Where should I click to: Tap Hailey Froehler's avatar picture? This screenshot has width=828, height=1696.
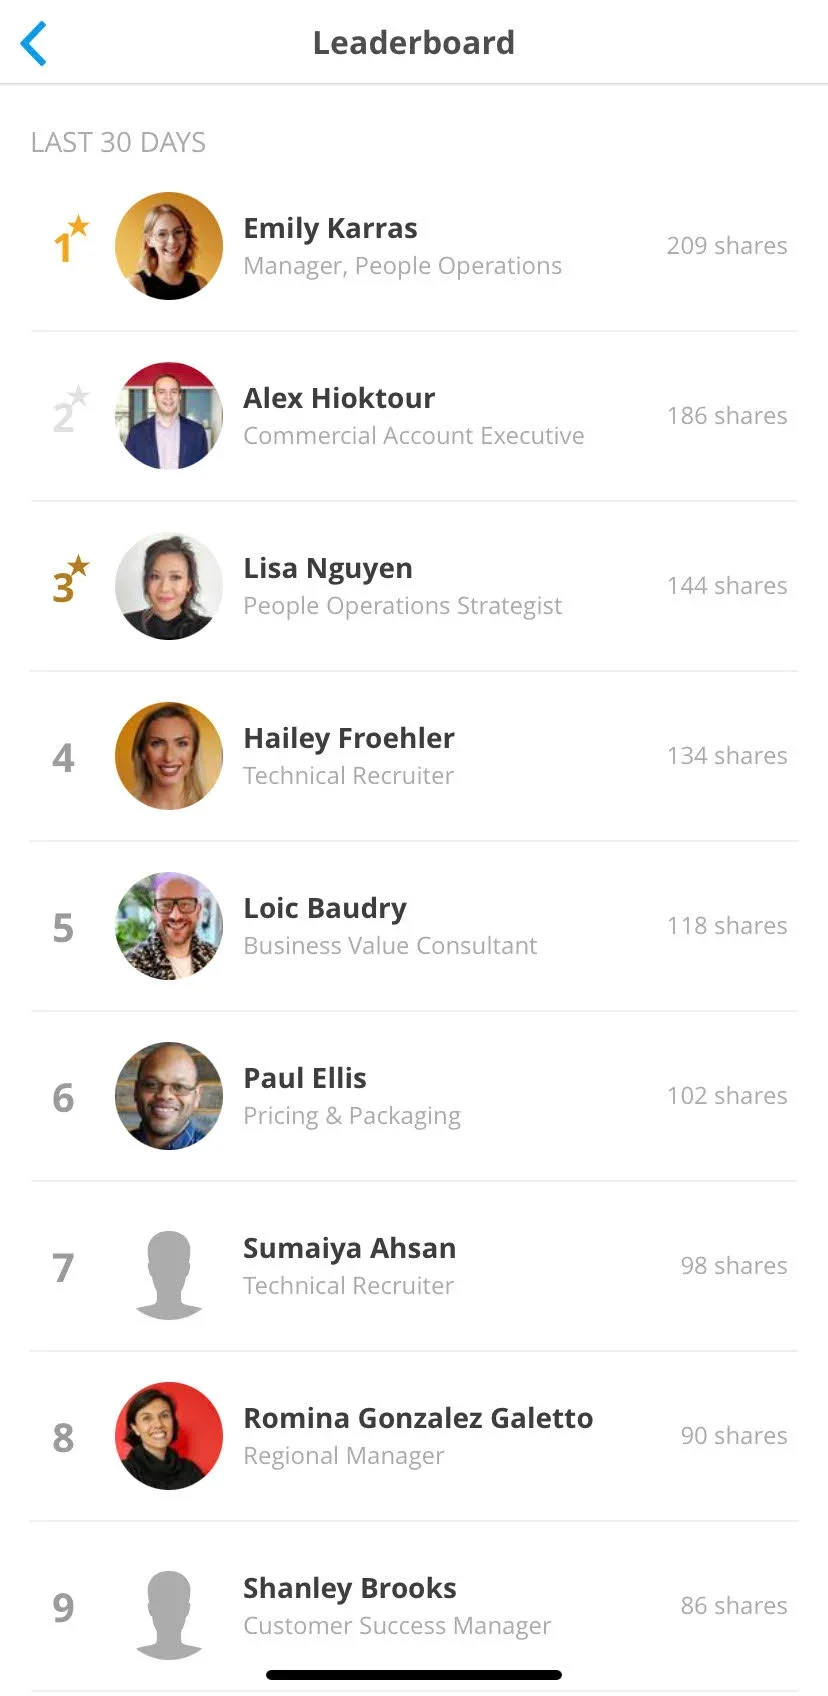[x=169, y=756]
